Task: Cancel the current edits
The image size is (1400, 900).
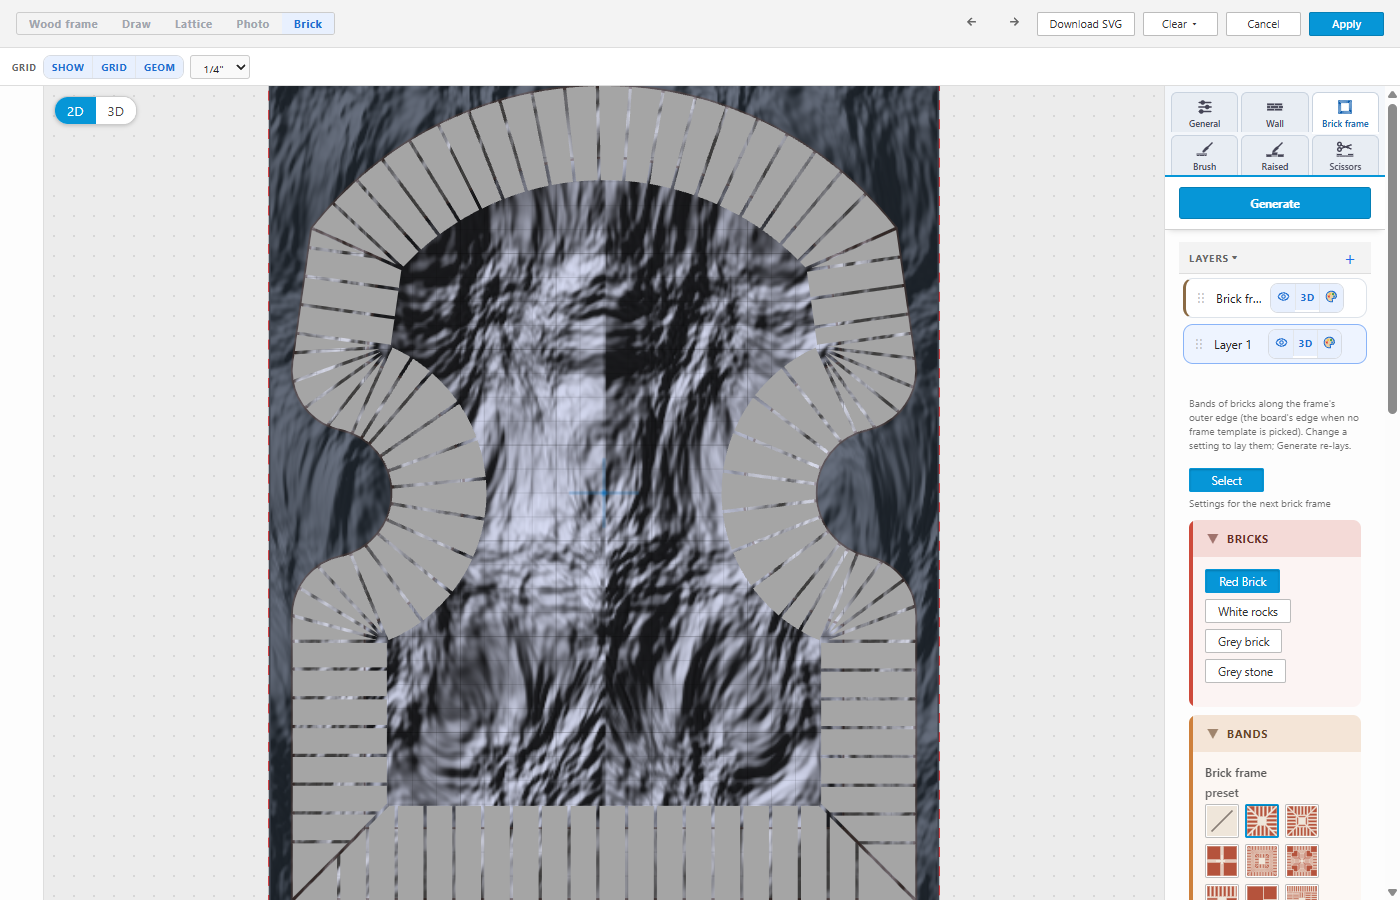Action: click(1263, 24)
